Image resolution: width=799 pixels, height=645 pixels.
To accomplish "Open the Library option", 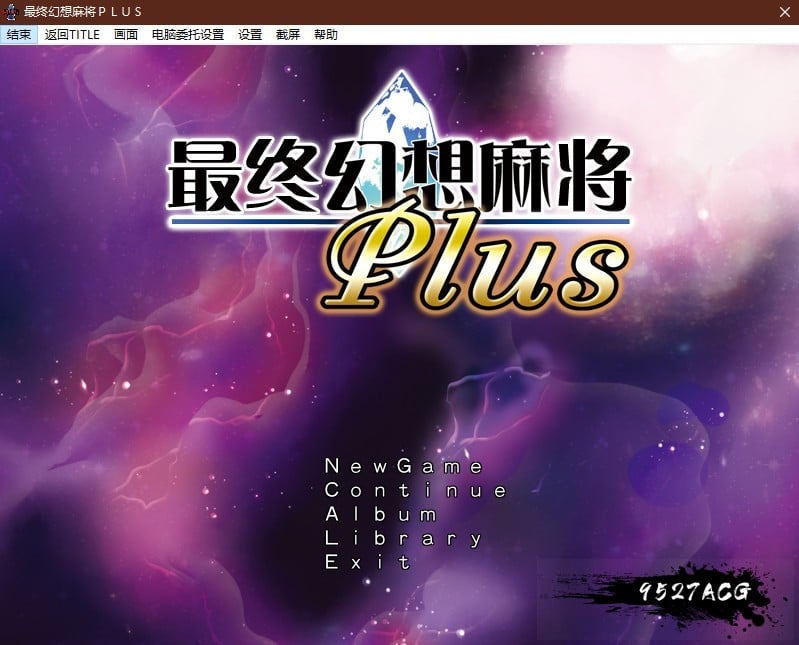I will 403,539.
